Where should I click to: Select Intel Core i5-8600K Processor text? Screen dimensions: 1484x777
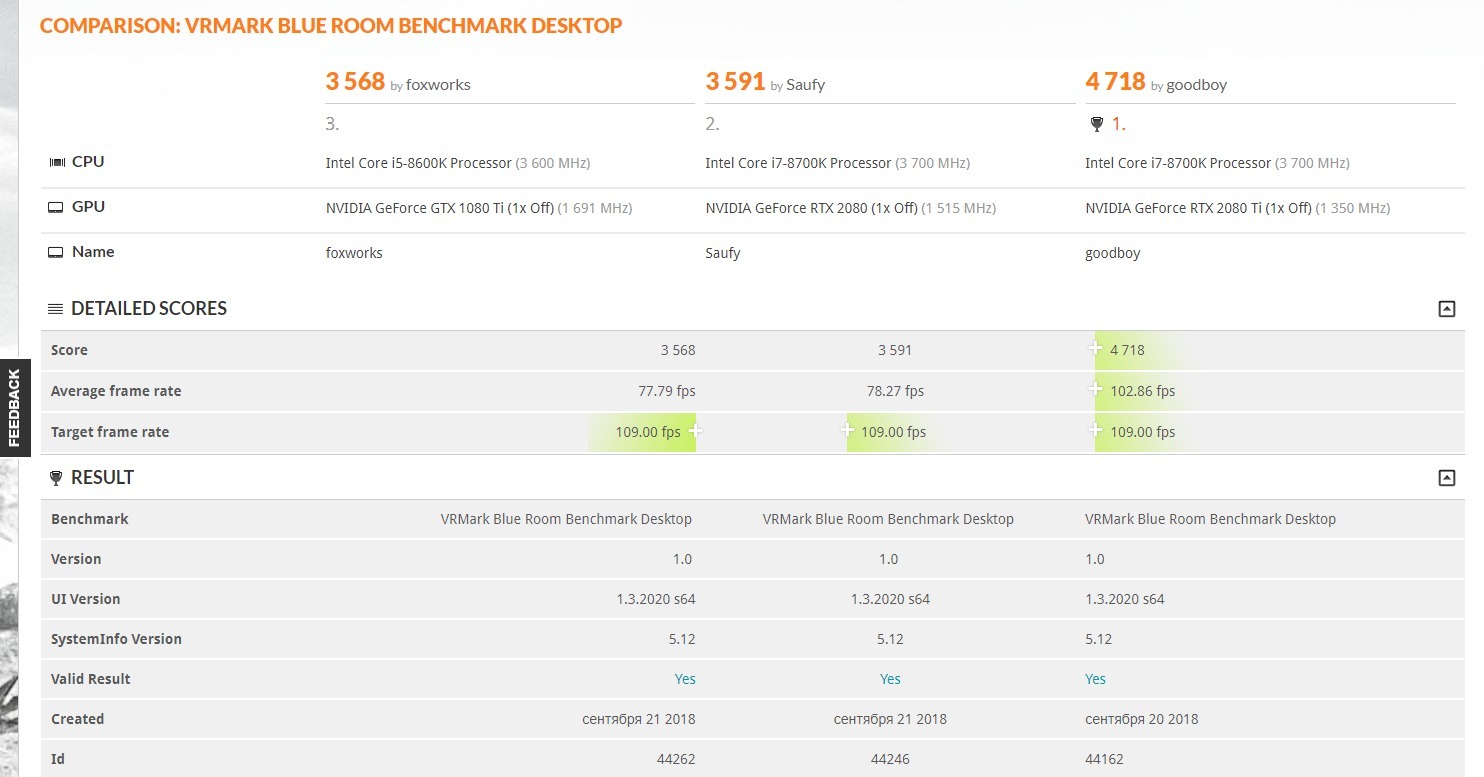point(418,163)
